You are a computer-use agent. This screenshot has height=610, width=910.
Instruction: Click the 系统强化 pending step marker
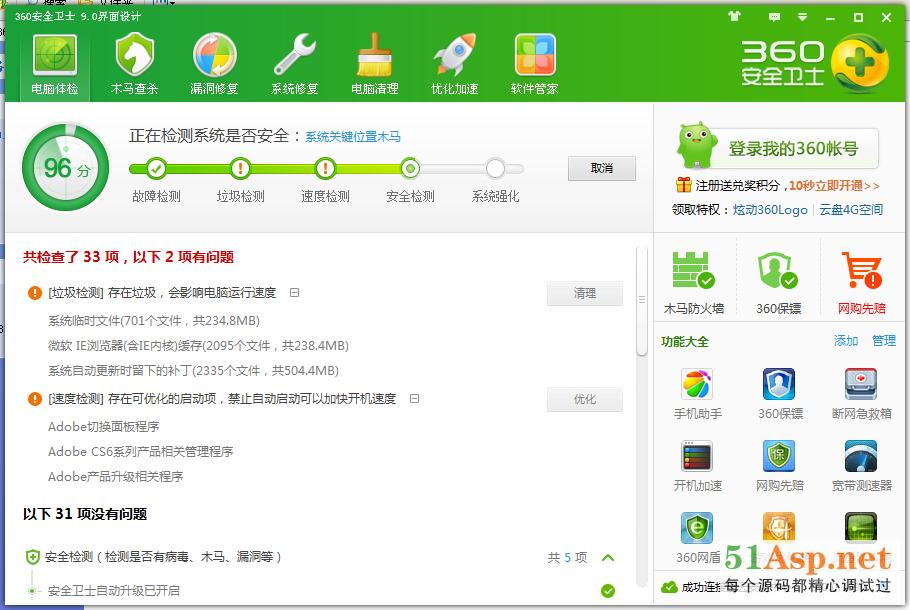(495, 168)
